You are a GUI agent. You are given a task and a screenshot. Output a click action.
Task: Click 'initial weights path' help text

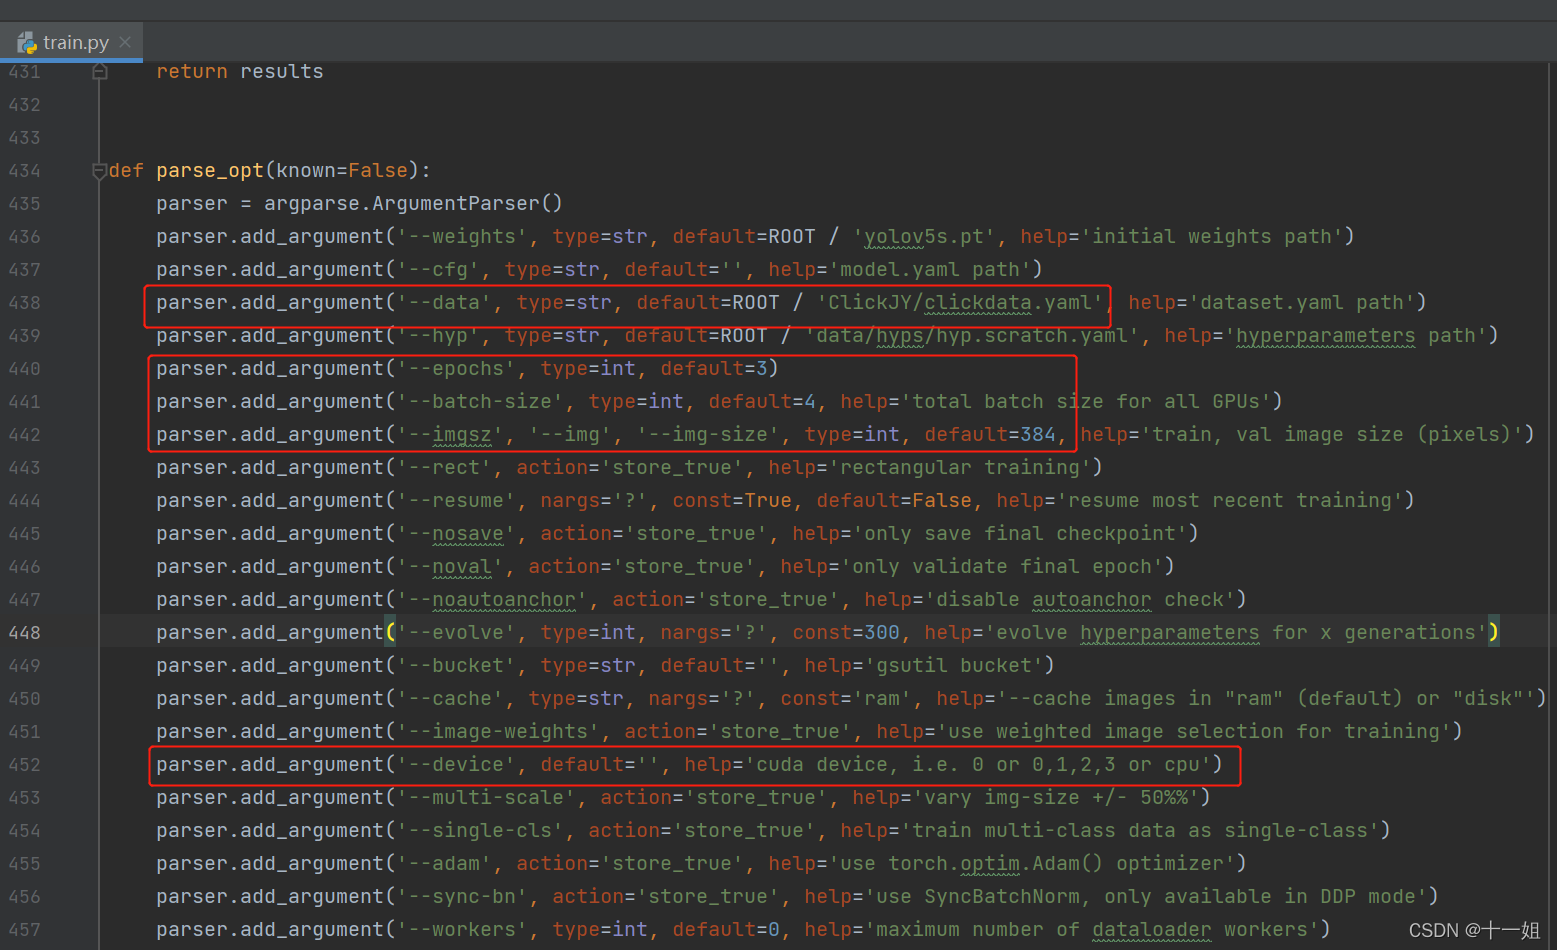(x=1212, y=237)
